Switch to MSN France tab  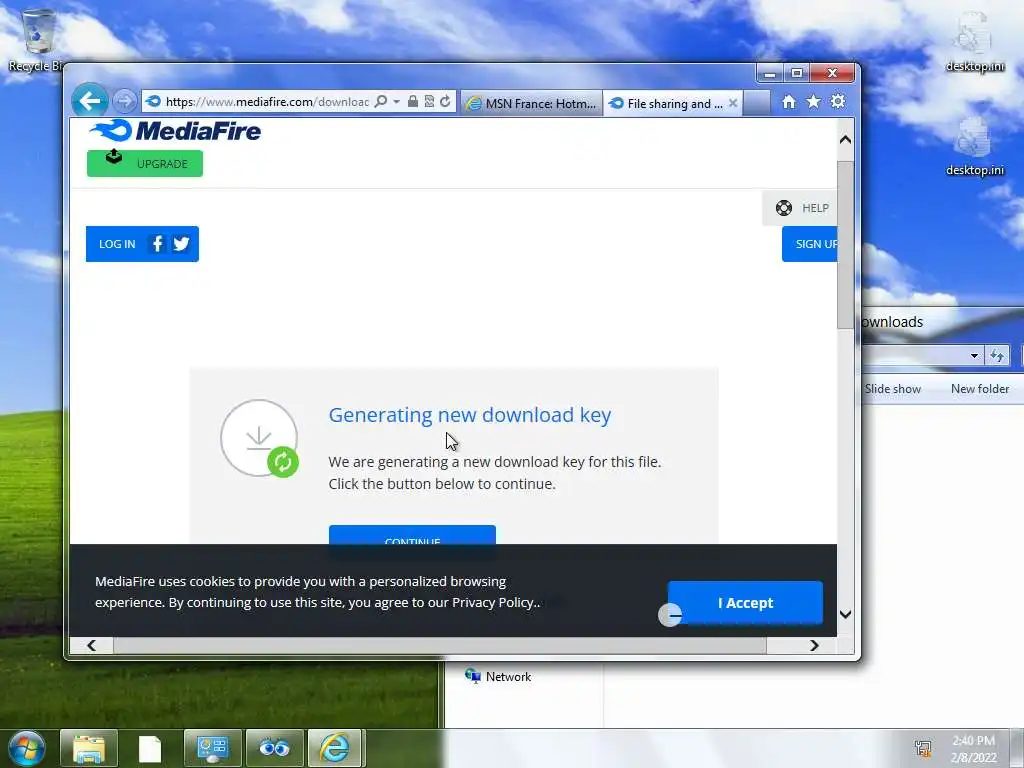[x=532, y=103]
